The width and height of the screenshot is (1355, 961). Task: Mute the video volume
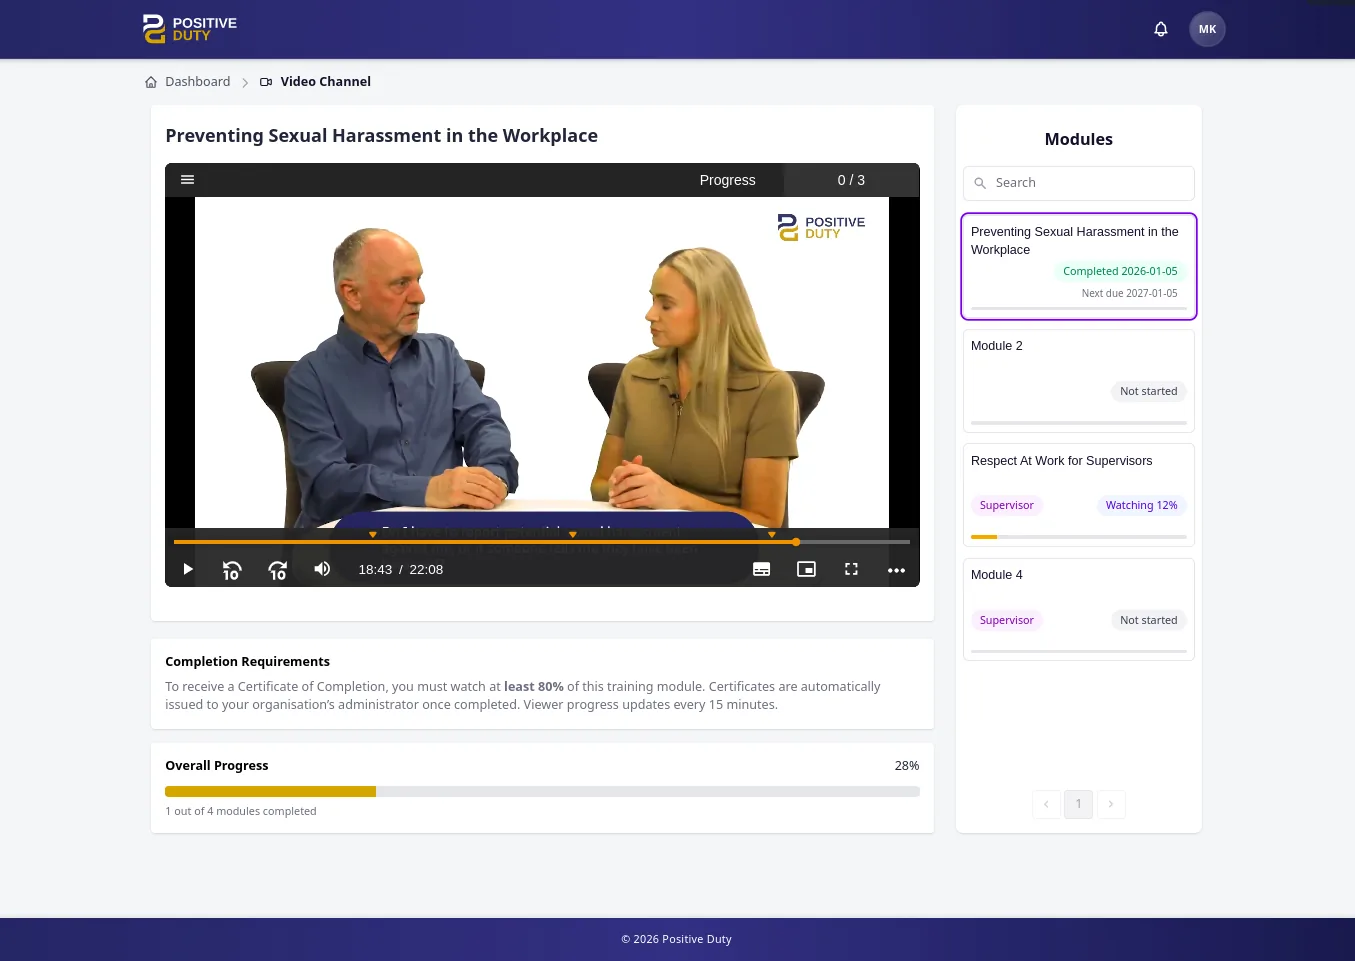pyautogui.click(x=321, y=569)
